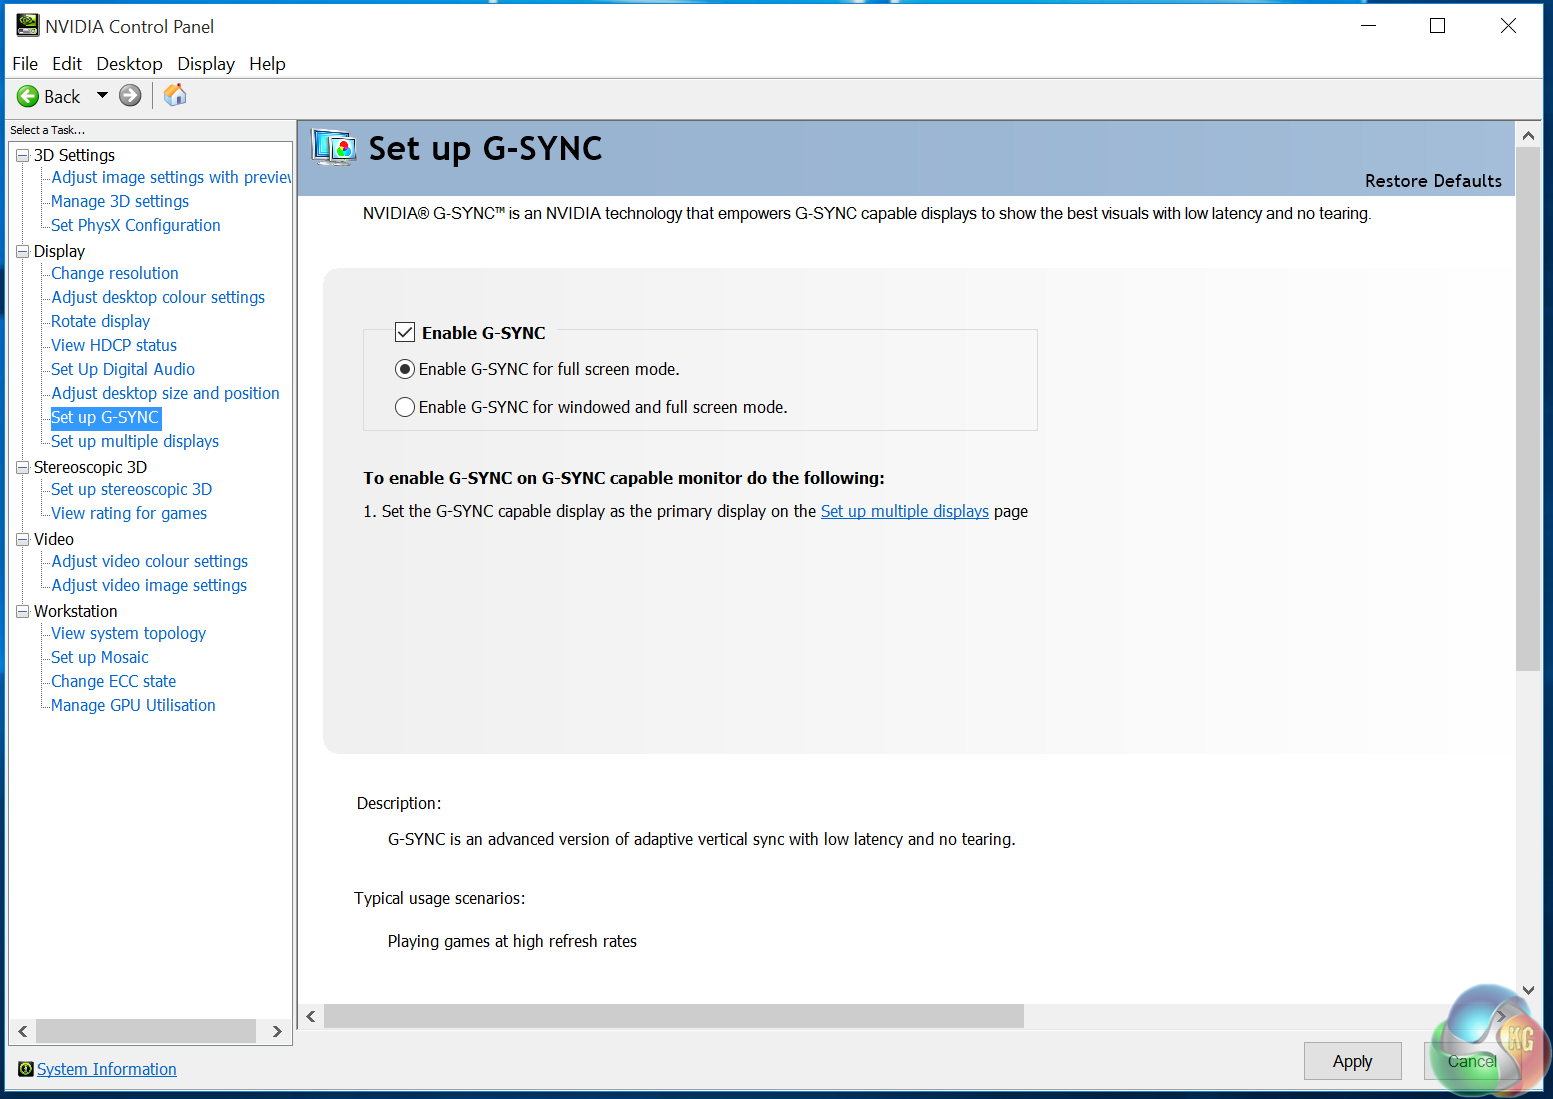Click the Apply button
This screenshot has width=1553, height=1099.
(1352, 1061)
